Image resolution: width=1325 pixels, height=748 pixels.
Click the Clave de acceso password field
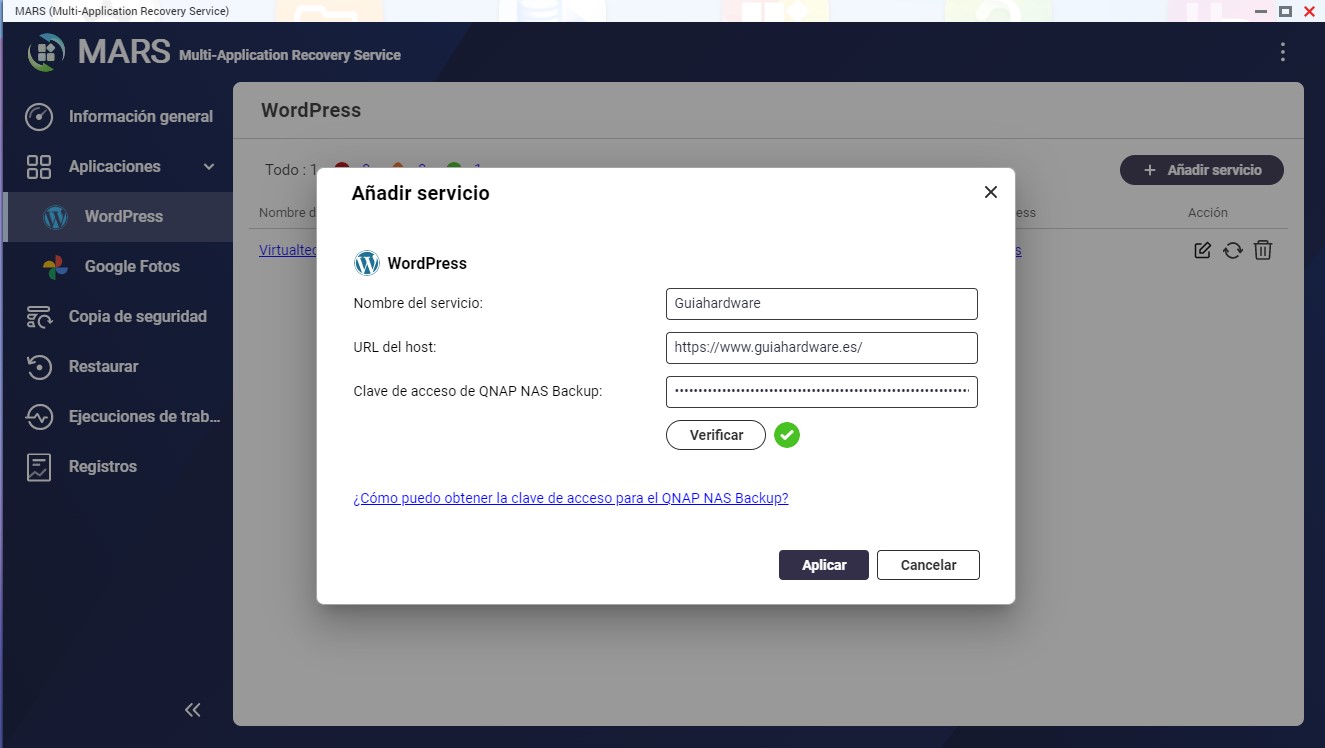[822, 391]
